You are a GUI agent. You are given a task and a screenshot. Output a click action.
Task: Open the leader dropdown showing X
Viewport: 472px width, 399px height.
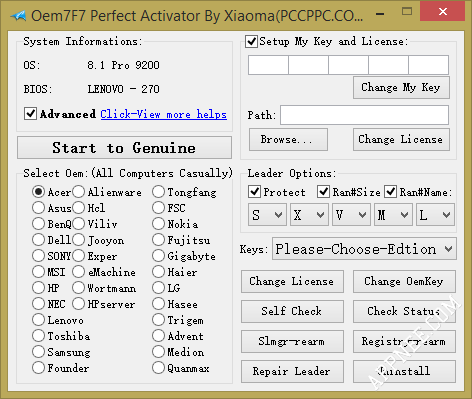tap(309, 215)
